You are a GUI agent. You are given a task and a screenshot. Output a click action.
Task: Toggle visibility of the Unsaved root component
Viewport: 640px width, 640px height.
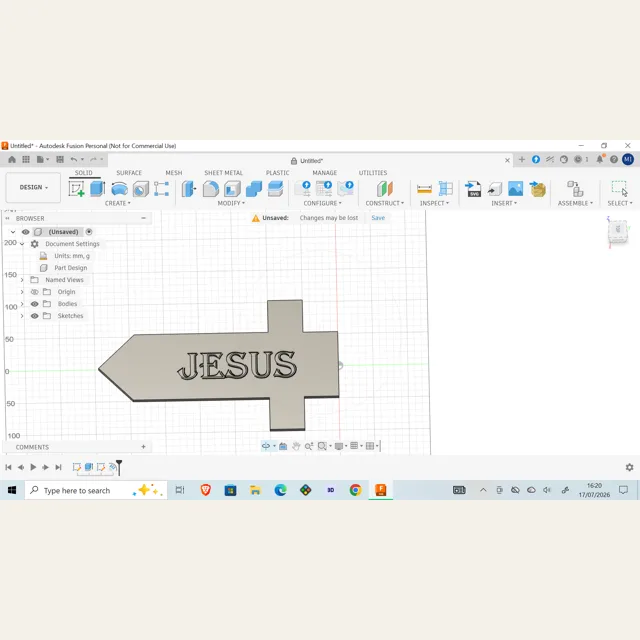[x=25, y=232]
